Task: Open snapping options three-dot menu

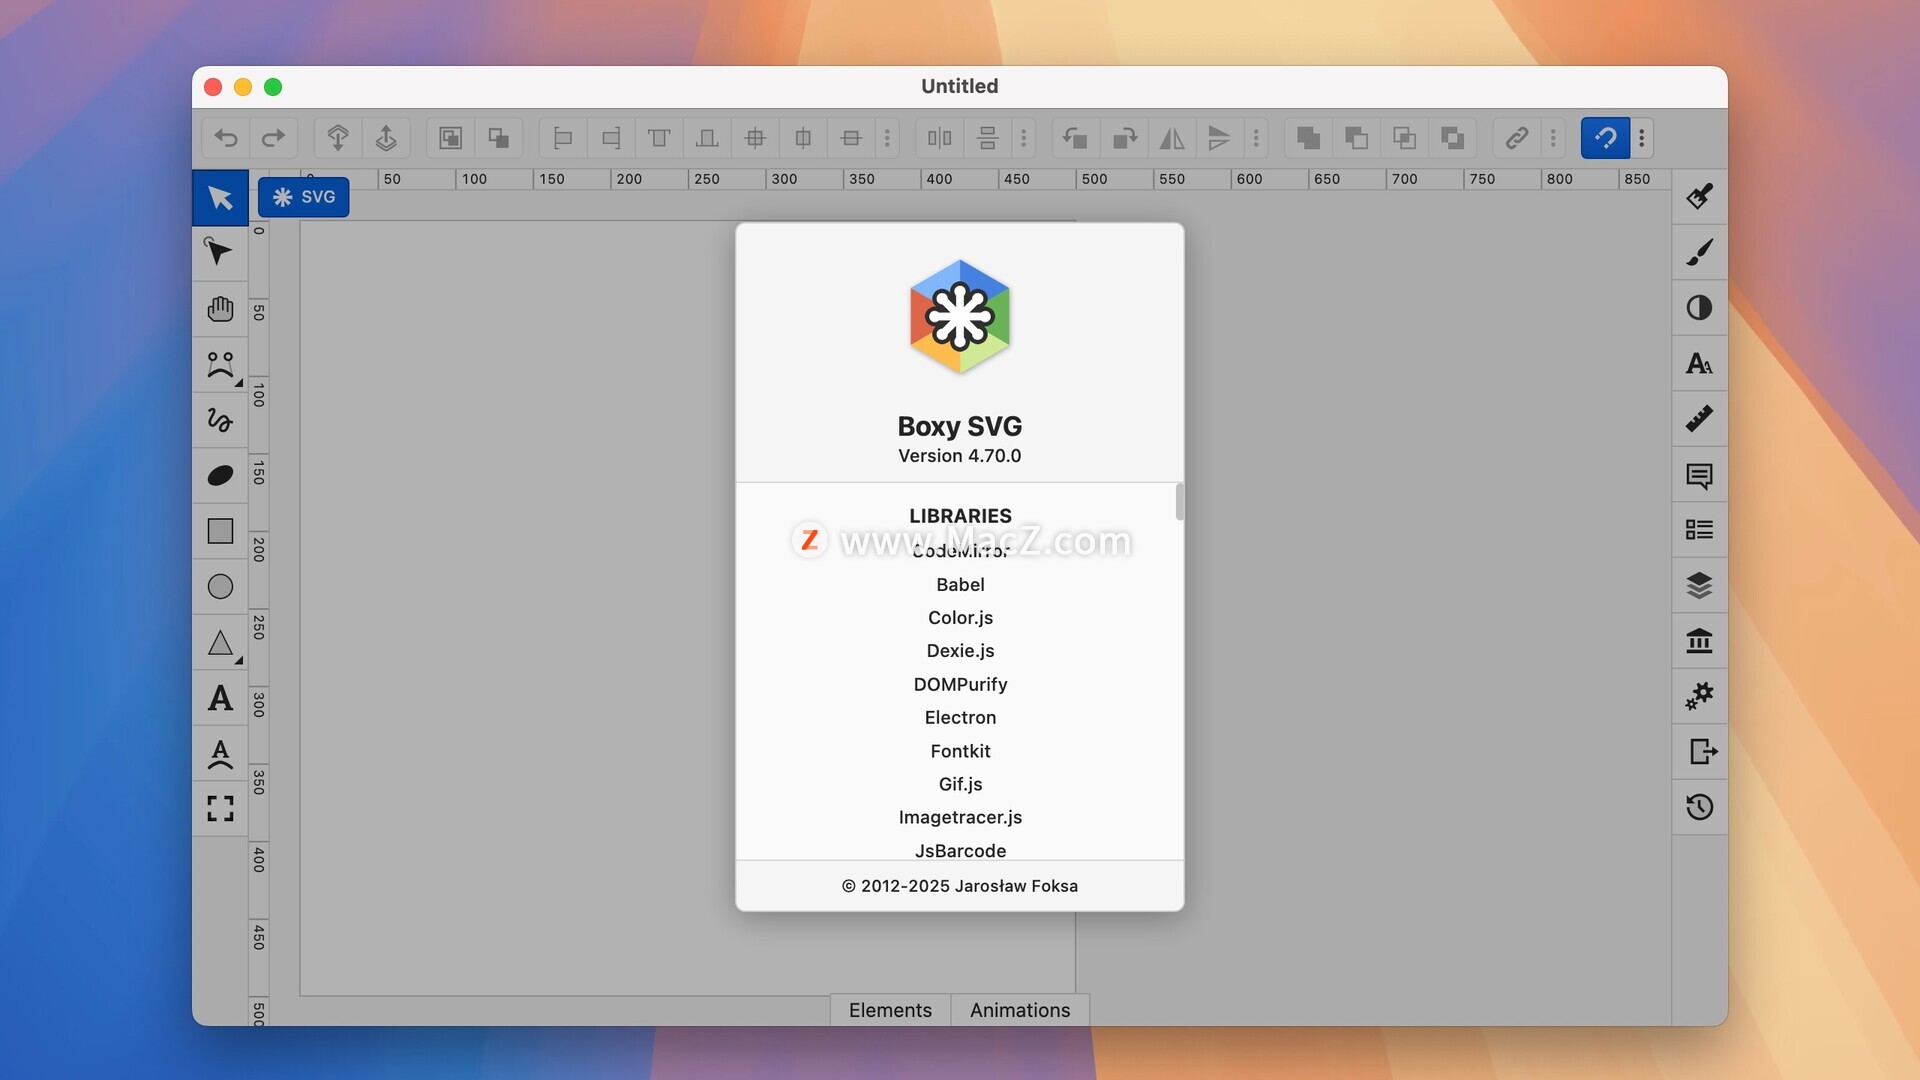Action: tap(1642, 138)
